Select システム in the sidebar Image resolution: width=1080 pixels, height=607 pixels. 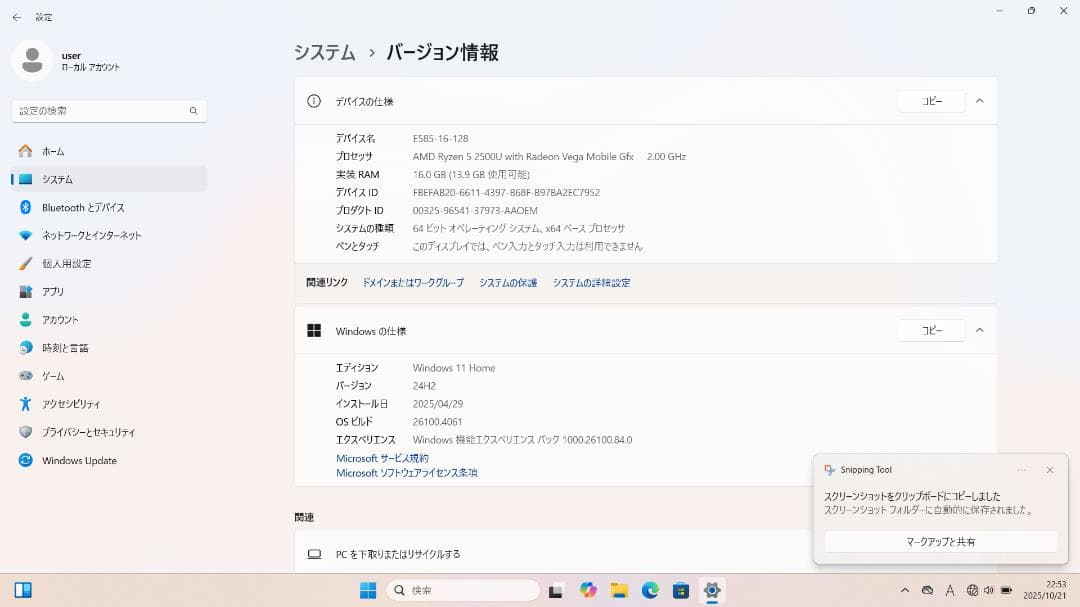coord(109,179)
